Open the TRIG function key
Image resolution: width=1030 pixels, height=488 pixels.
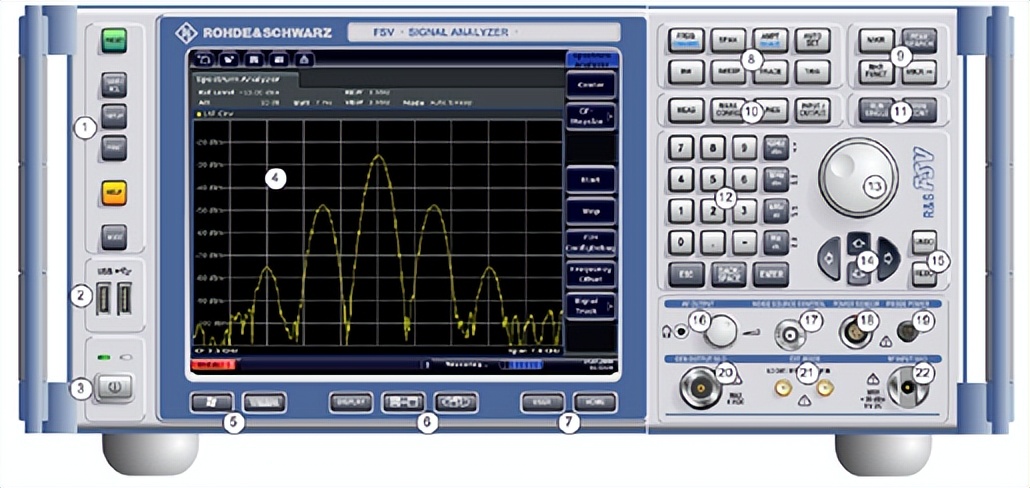(x=813, y=72)
